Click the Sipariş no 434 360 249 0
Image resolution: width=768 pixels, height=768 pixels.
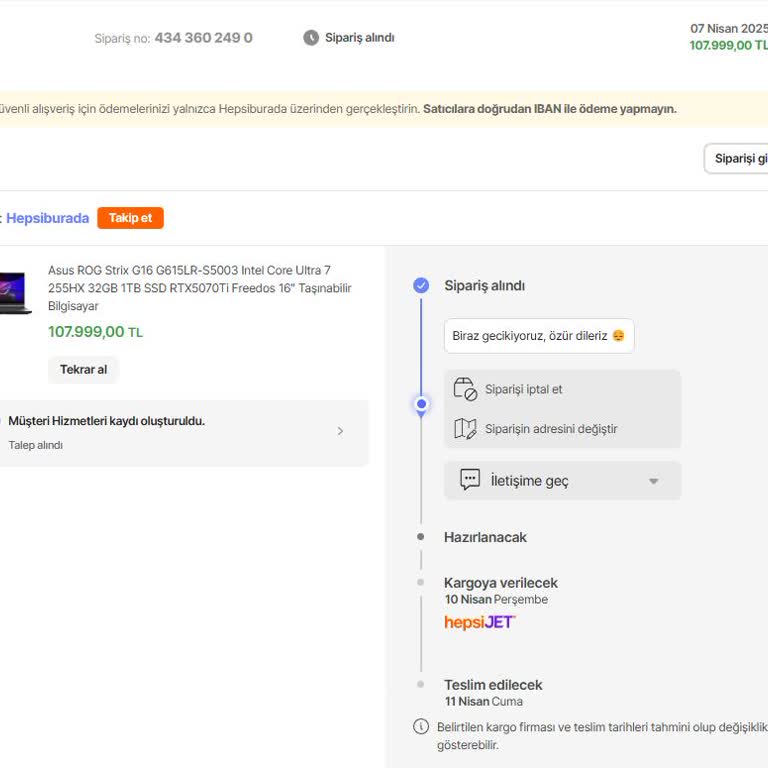pos(203,38)
